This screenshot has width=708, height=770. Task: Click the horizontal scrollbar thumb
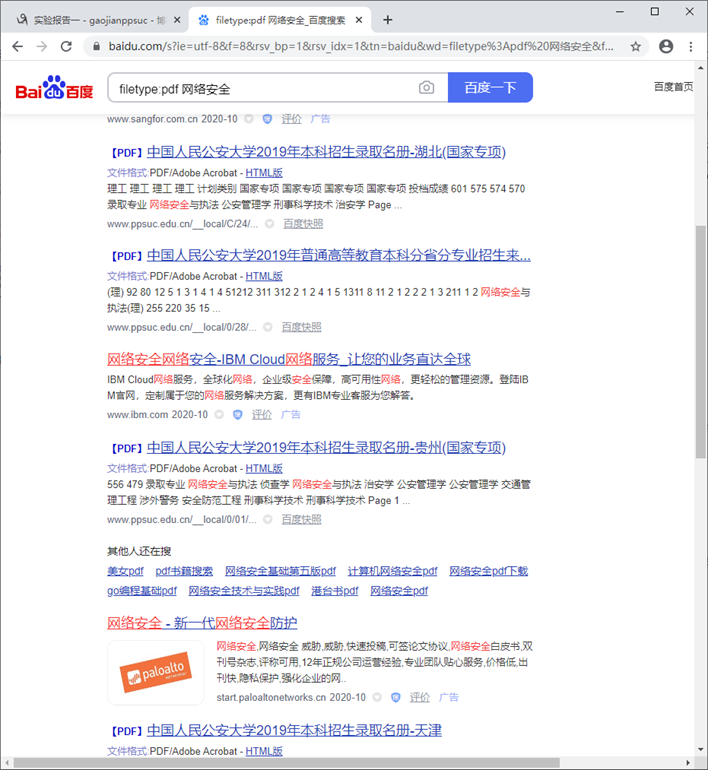[x=287, y=763]
